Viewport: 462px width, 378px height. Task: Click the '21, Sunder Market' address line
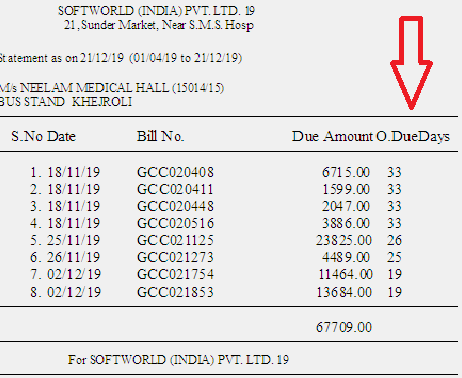click(159, 25)
